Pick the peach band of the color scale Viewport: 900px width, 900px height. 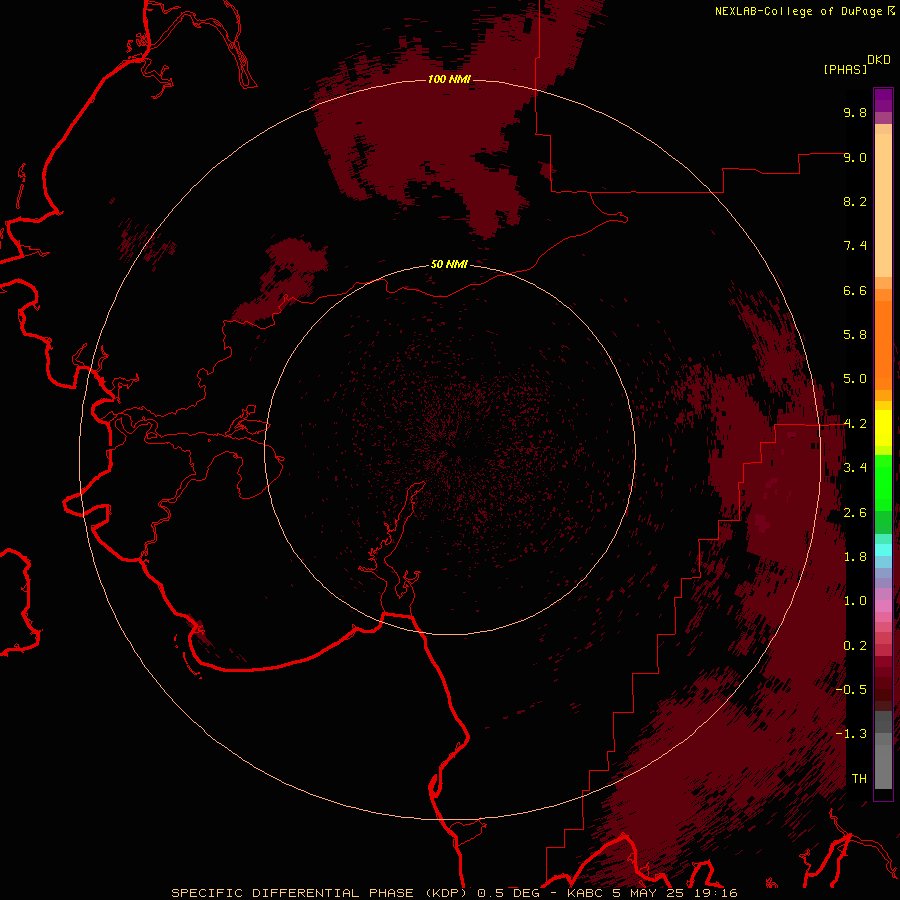pos(883,205)
